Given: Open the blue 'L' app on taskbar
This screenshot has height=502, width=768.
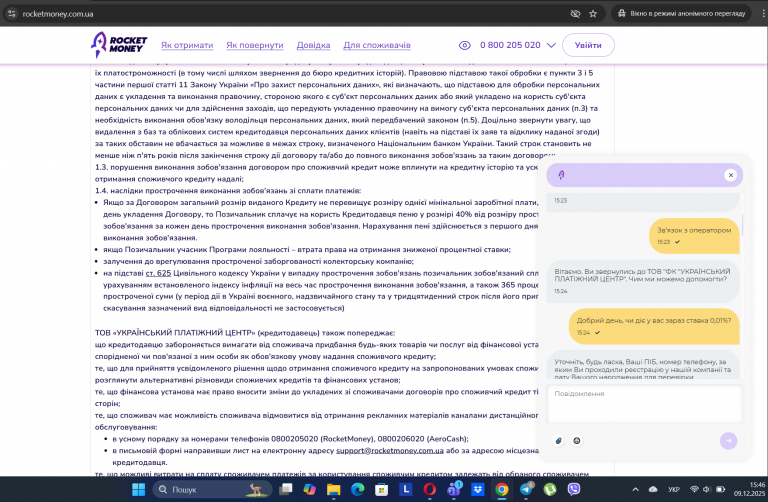Looking at the screenshot, I should (x=406, y=489).
